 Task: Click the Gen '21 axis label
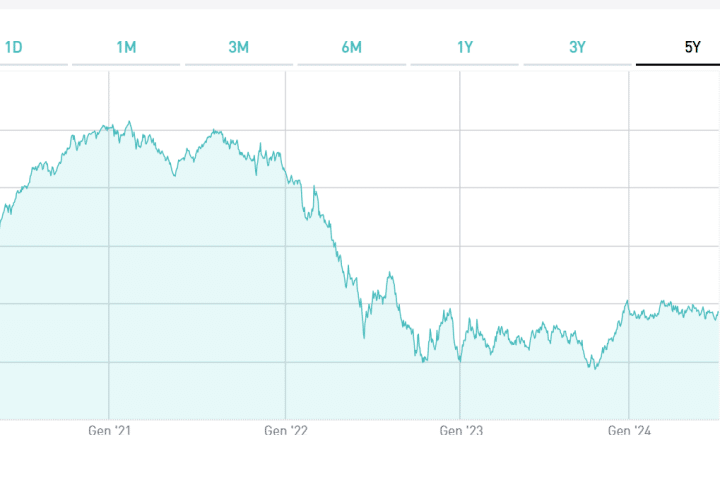[110, 431]
